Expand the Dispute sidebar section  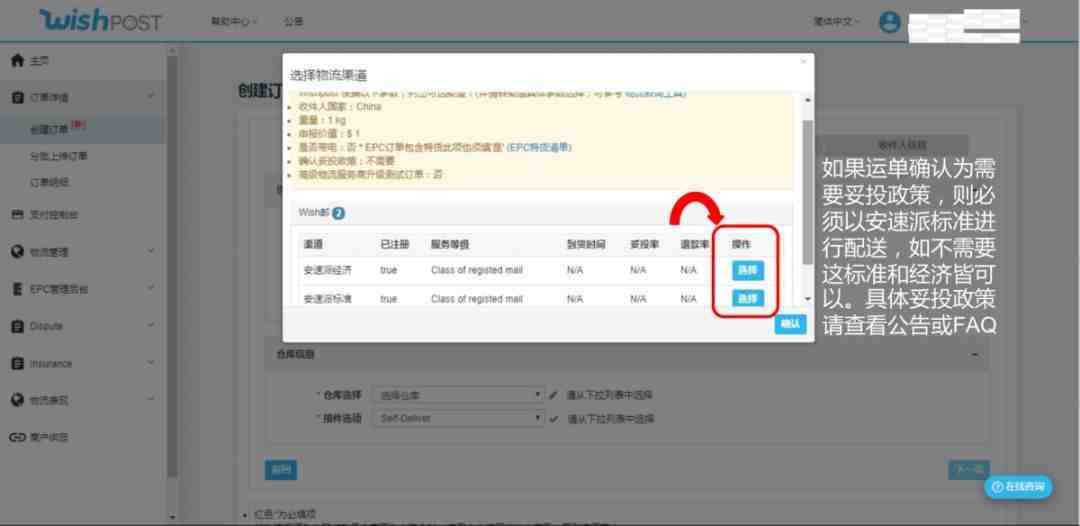(x=151, y=326)
